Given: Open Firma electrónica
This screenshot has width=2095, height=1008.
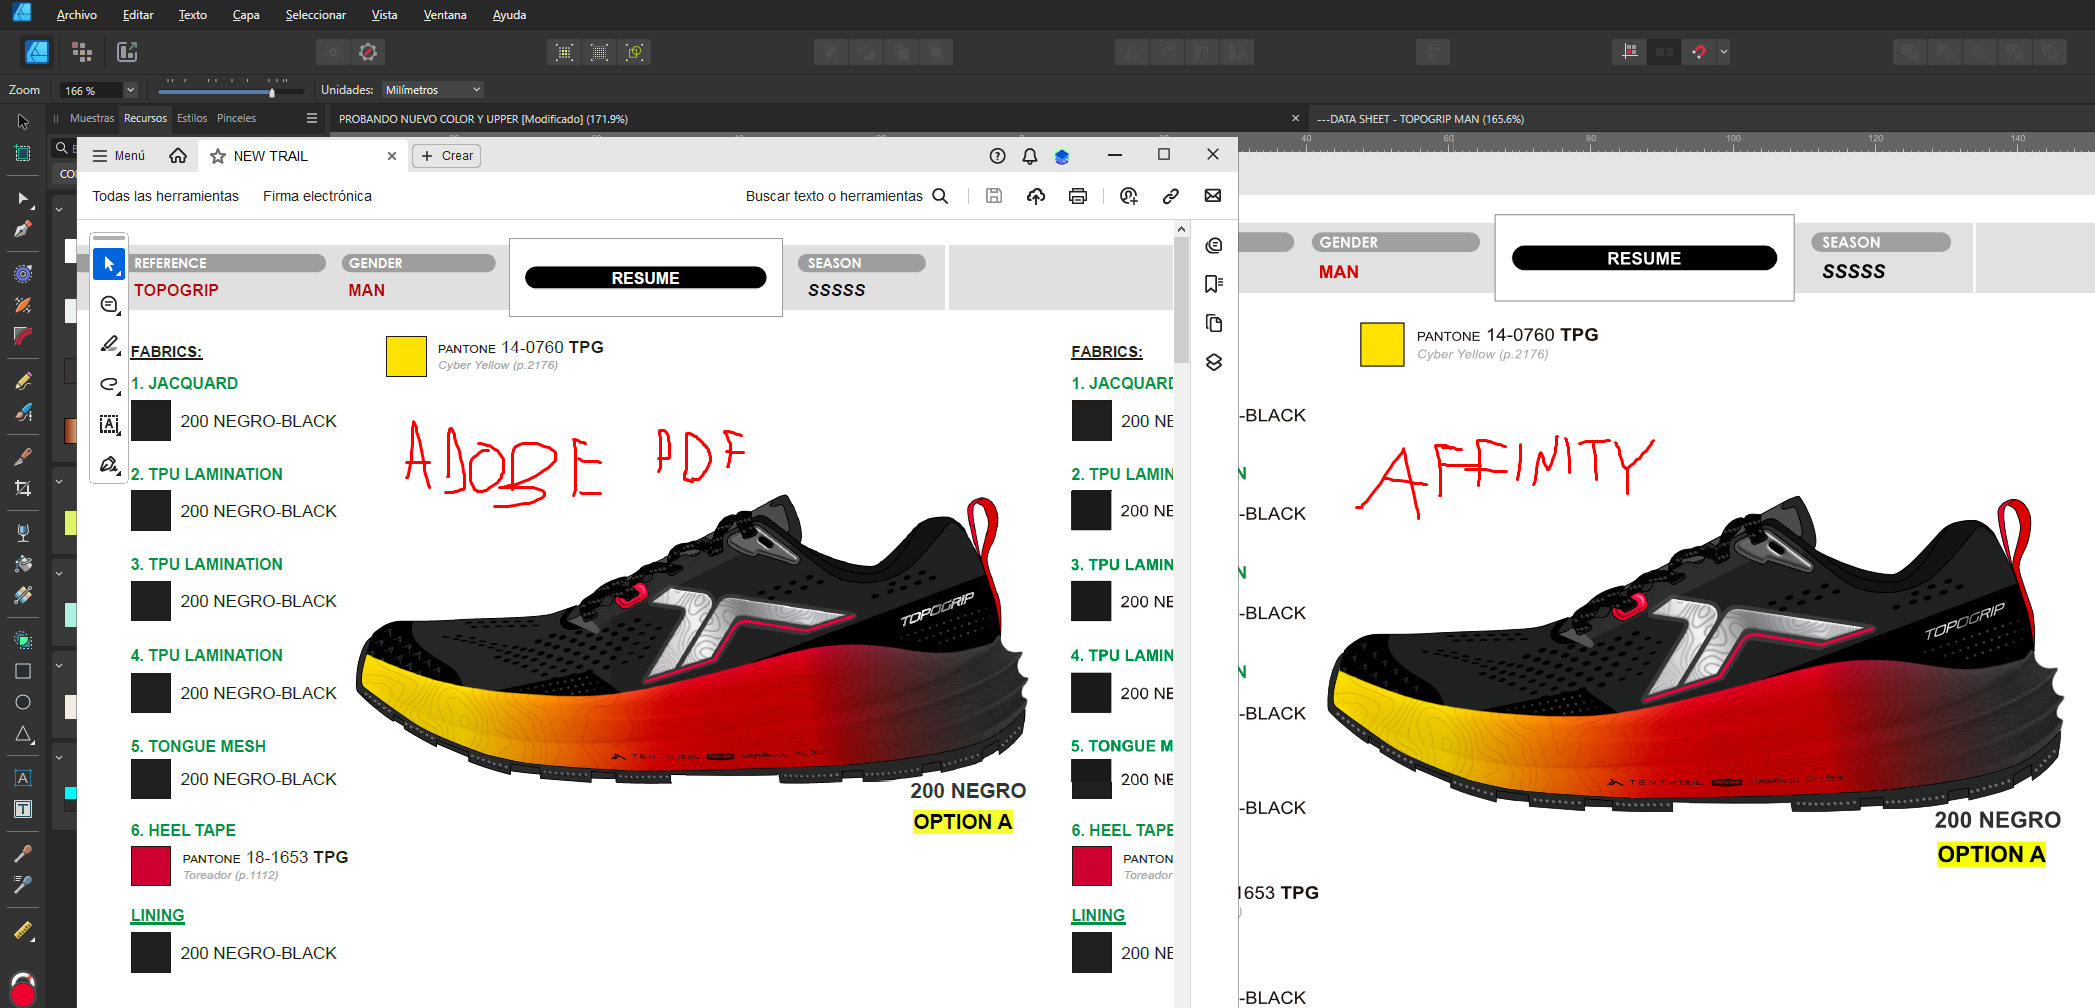Looking at the screenshot, I should 317,196.
